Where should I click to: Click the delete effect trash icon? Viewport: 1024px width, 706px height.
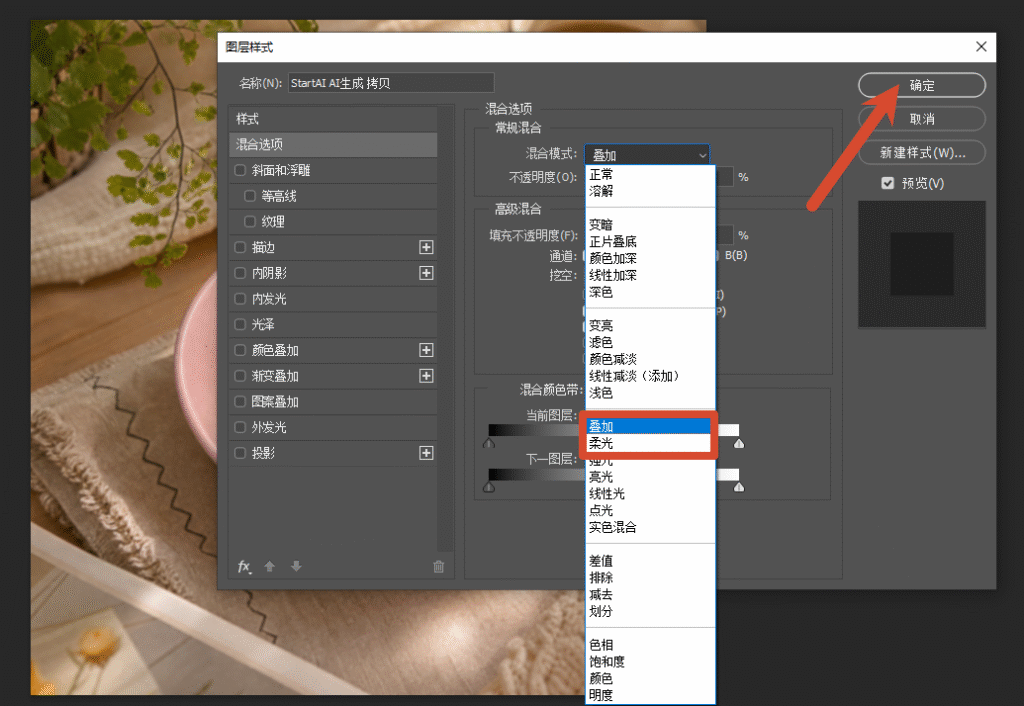pos(438,566)
